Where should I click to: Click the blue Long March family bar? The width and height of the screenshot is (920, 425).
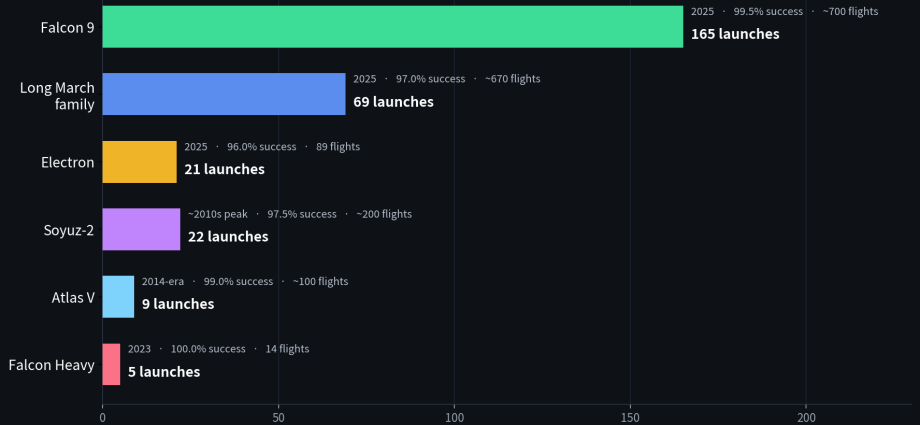tap(224, 94)
